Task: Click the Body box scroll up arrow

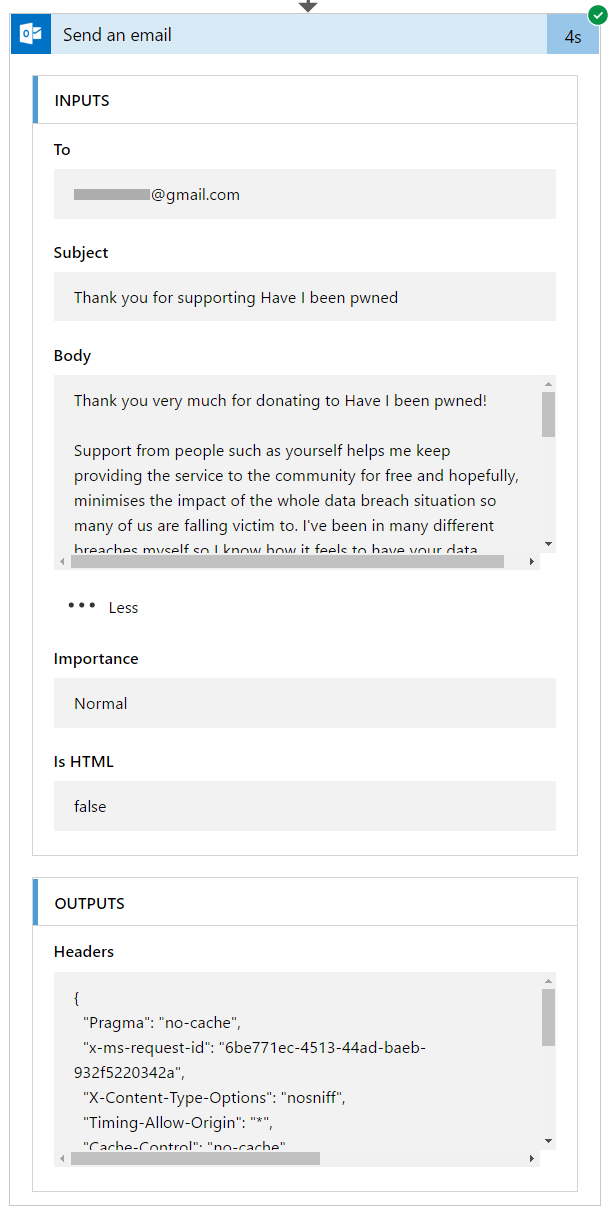Action: 548,384
